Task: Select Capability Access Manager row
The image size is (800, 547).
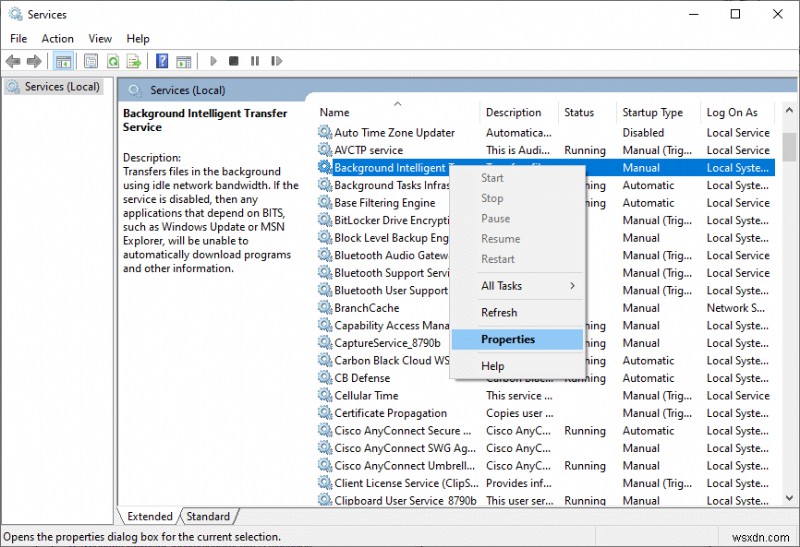Action: click(545, 325)
